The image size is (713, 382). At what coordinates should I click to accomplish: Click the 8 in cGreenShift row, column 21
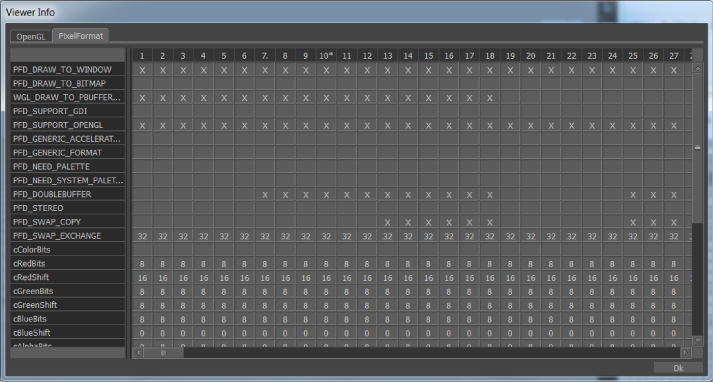coord(551,306)
